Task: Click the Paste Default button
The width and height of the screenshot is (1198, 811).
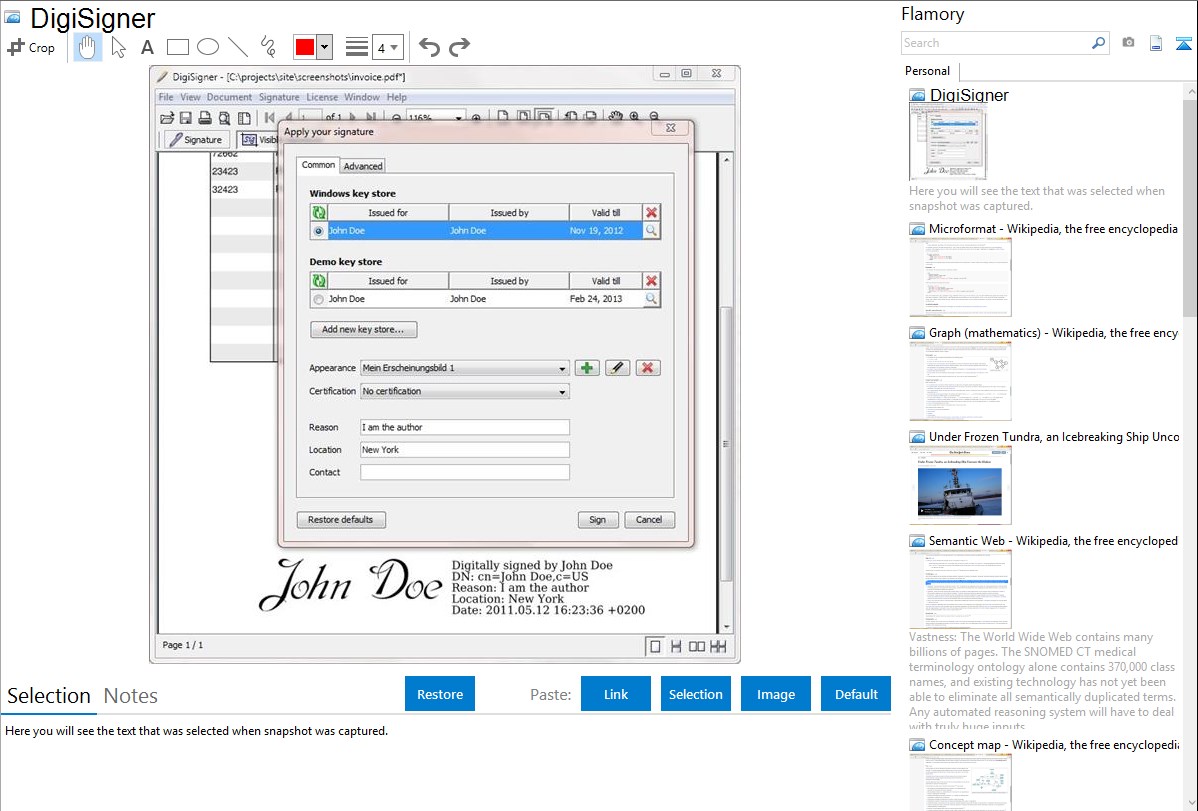Action: coord(856,694)
